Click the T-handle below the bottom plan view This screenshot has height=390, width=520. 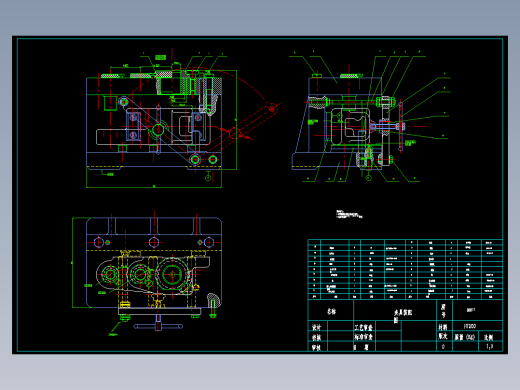[x=158, y=326]
